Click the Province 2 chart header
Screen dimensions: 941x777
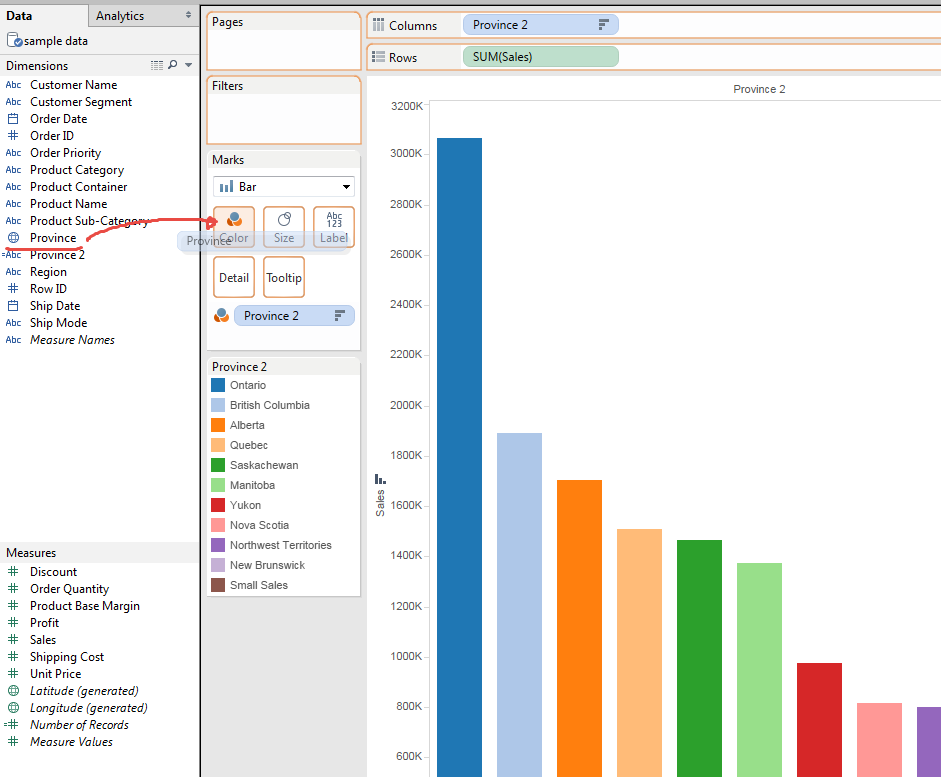759,89
